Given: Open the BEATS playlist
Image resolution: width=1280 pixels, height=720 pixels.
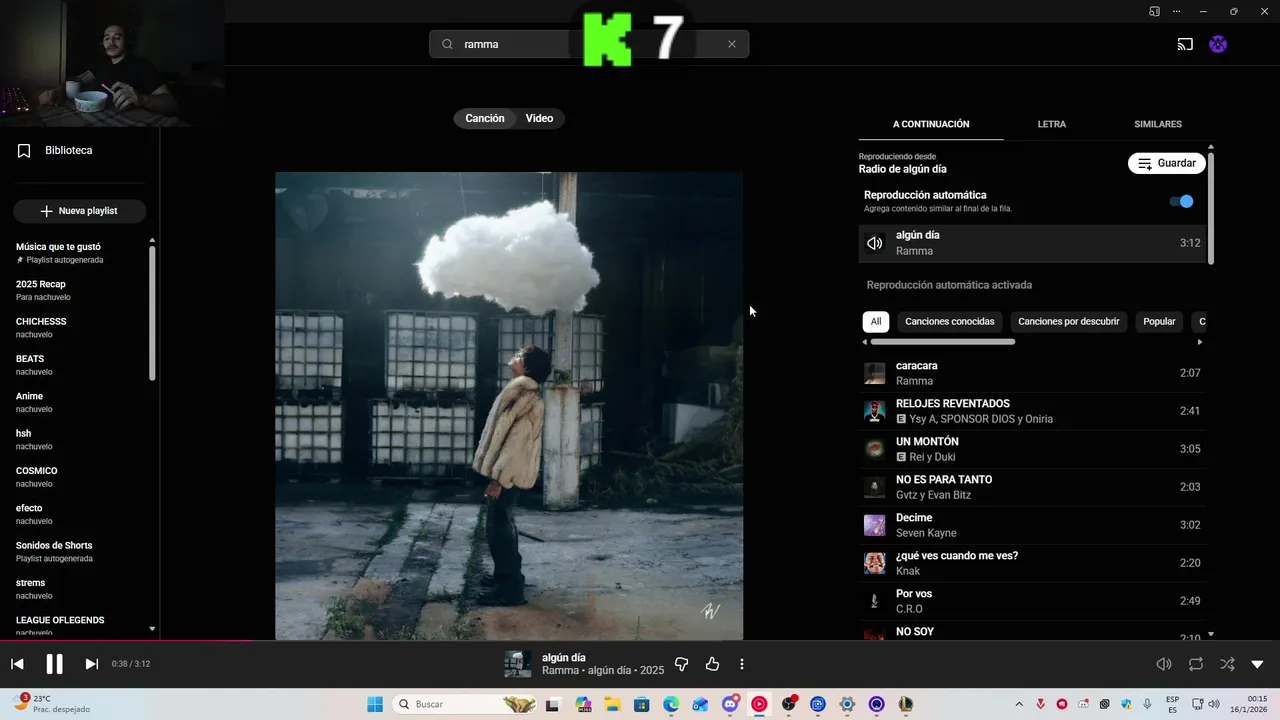Looking at the screenshot, I should point(34,365).
